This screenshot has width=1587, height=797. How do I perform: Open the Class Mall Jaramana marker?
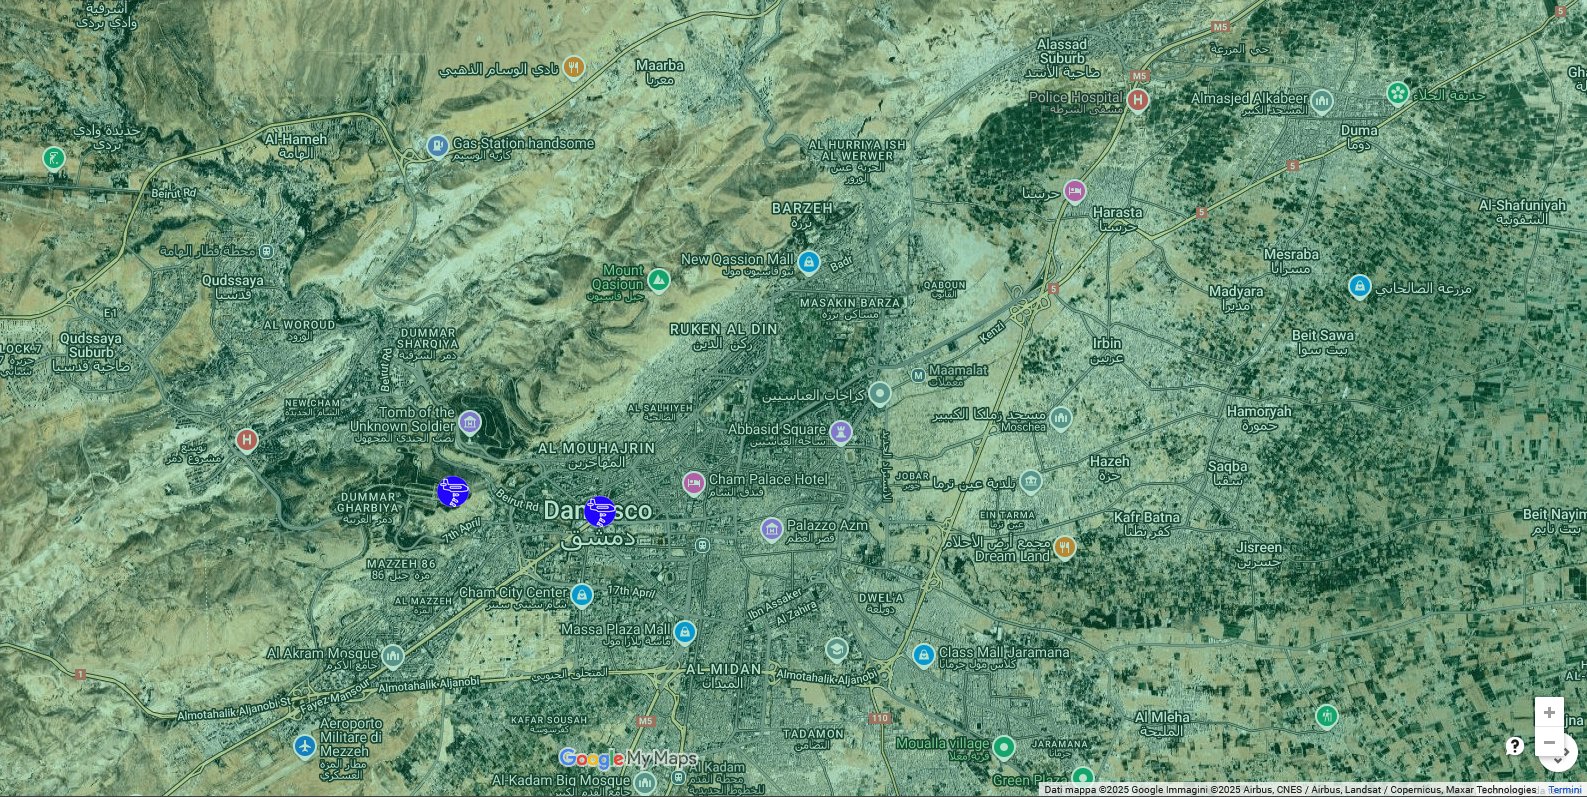pos(924,655)
